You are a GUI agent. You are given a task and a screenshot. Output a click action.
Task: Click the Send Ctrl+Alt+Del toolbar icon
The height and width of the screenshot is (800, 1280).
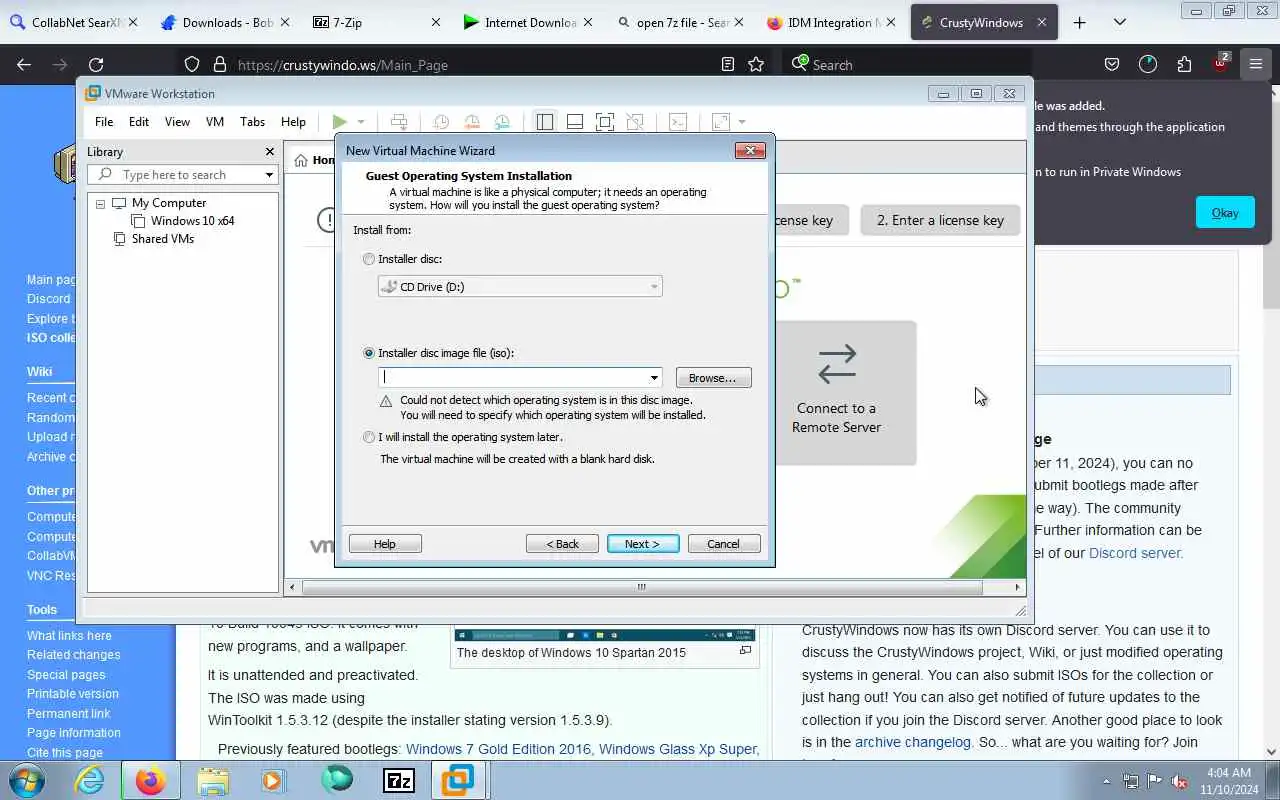tap(399, 122)
